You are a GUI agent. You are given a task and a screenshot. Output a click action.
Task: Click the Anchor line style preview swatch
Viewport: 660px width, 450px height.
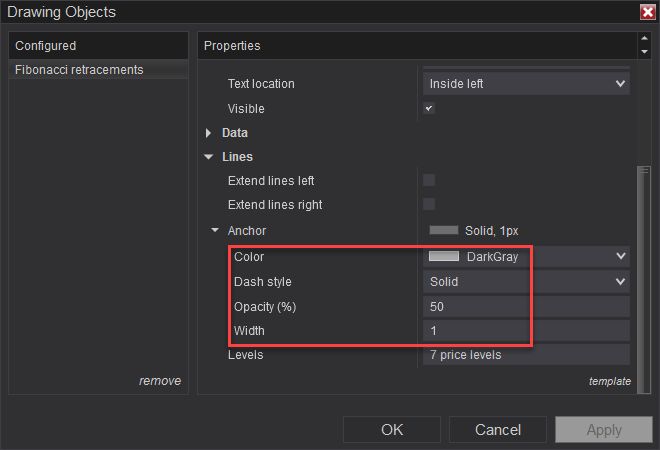(x=443, y=230)
